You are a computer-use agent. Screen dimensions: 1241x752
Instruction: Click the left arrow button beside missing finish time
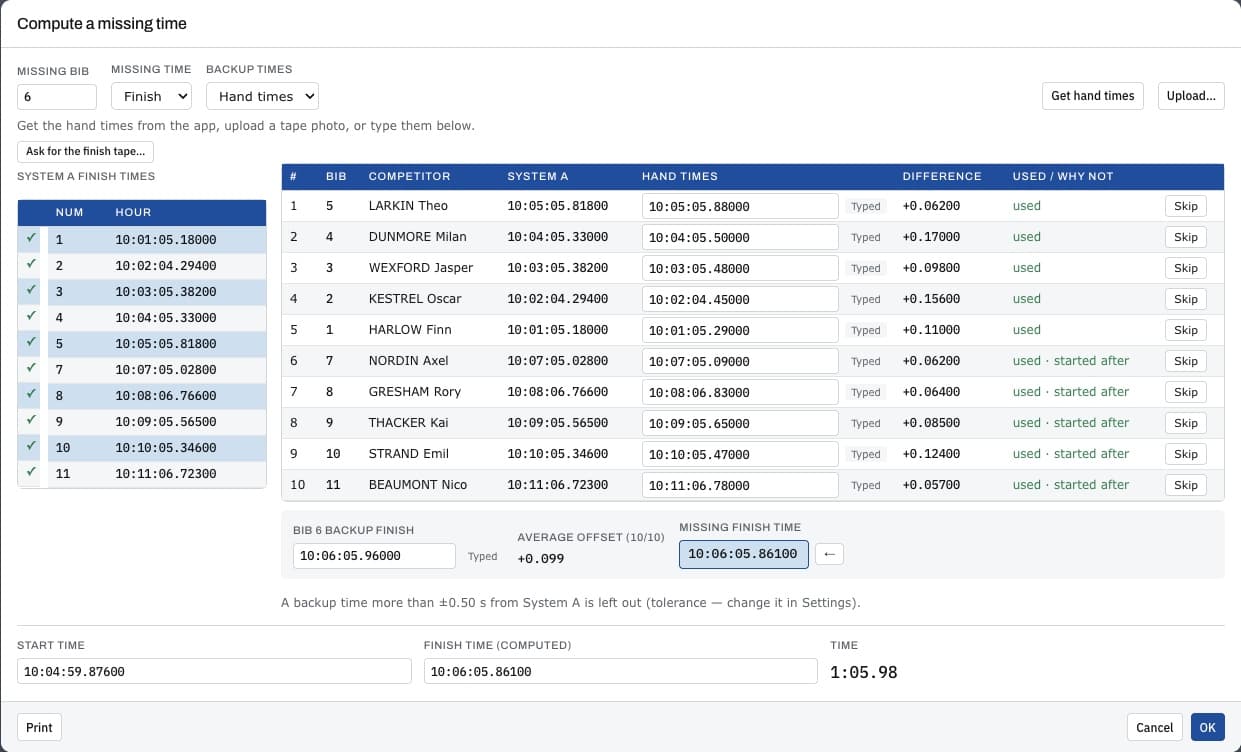[x=829, y=554]
